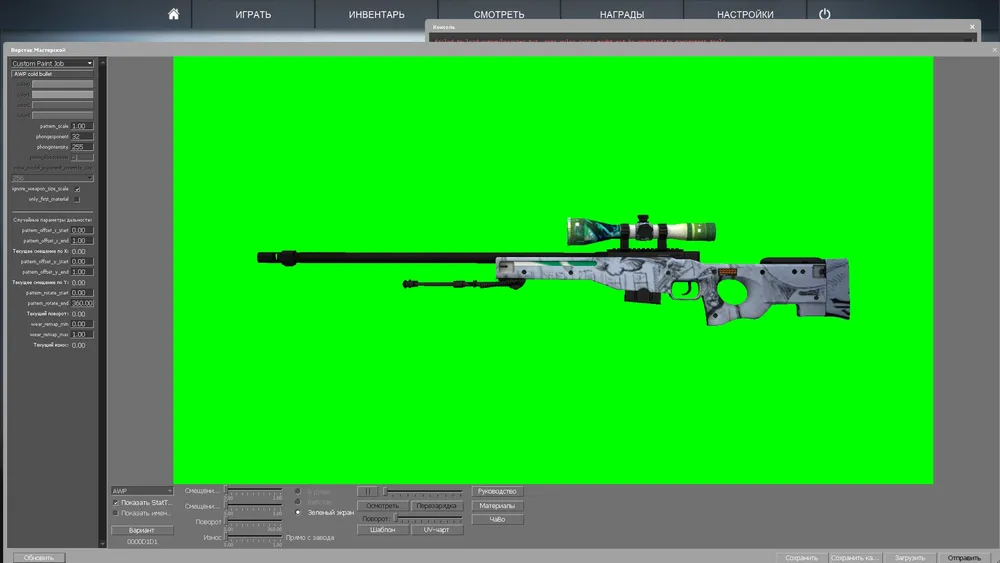Click the Отправить submit button
Screen dimensions: 1000x563
point(964,557)
